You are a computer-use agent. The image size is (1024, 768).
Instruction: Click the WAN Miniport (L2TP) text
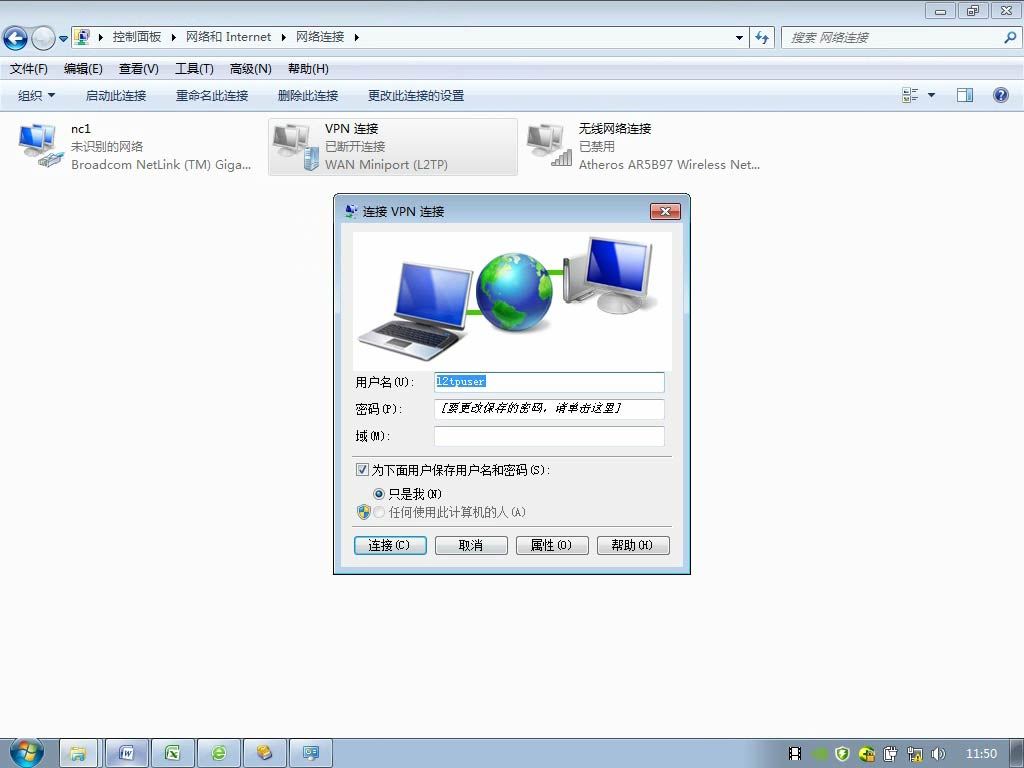[x=387, y=165]
